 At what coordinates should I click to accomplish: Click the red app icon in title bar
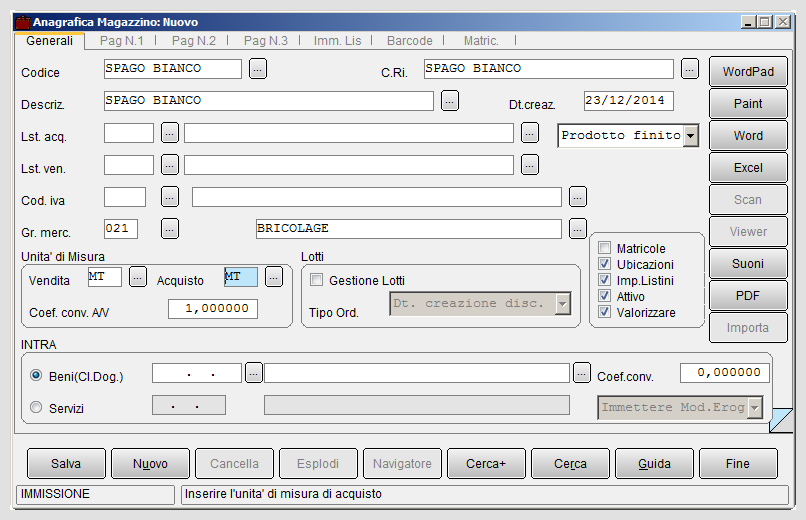tap(23, 22)
